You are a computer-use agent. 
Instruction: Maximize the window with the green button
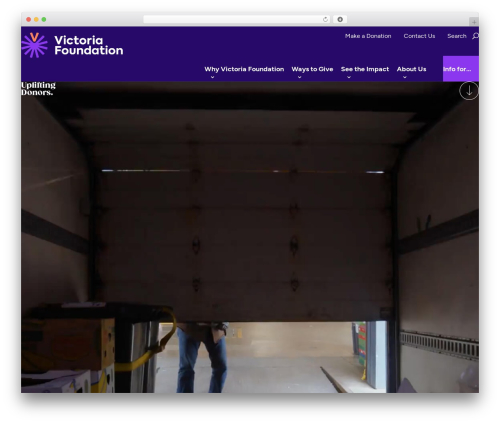pyautogui.click(x=44, y=20)
